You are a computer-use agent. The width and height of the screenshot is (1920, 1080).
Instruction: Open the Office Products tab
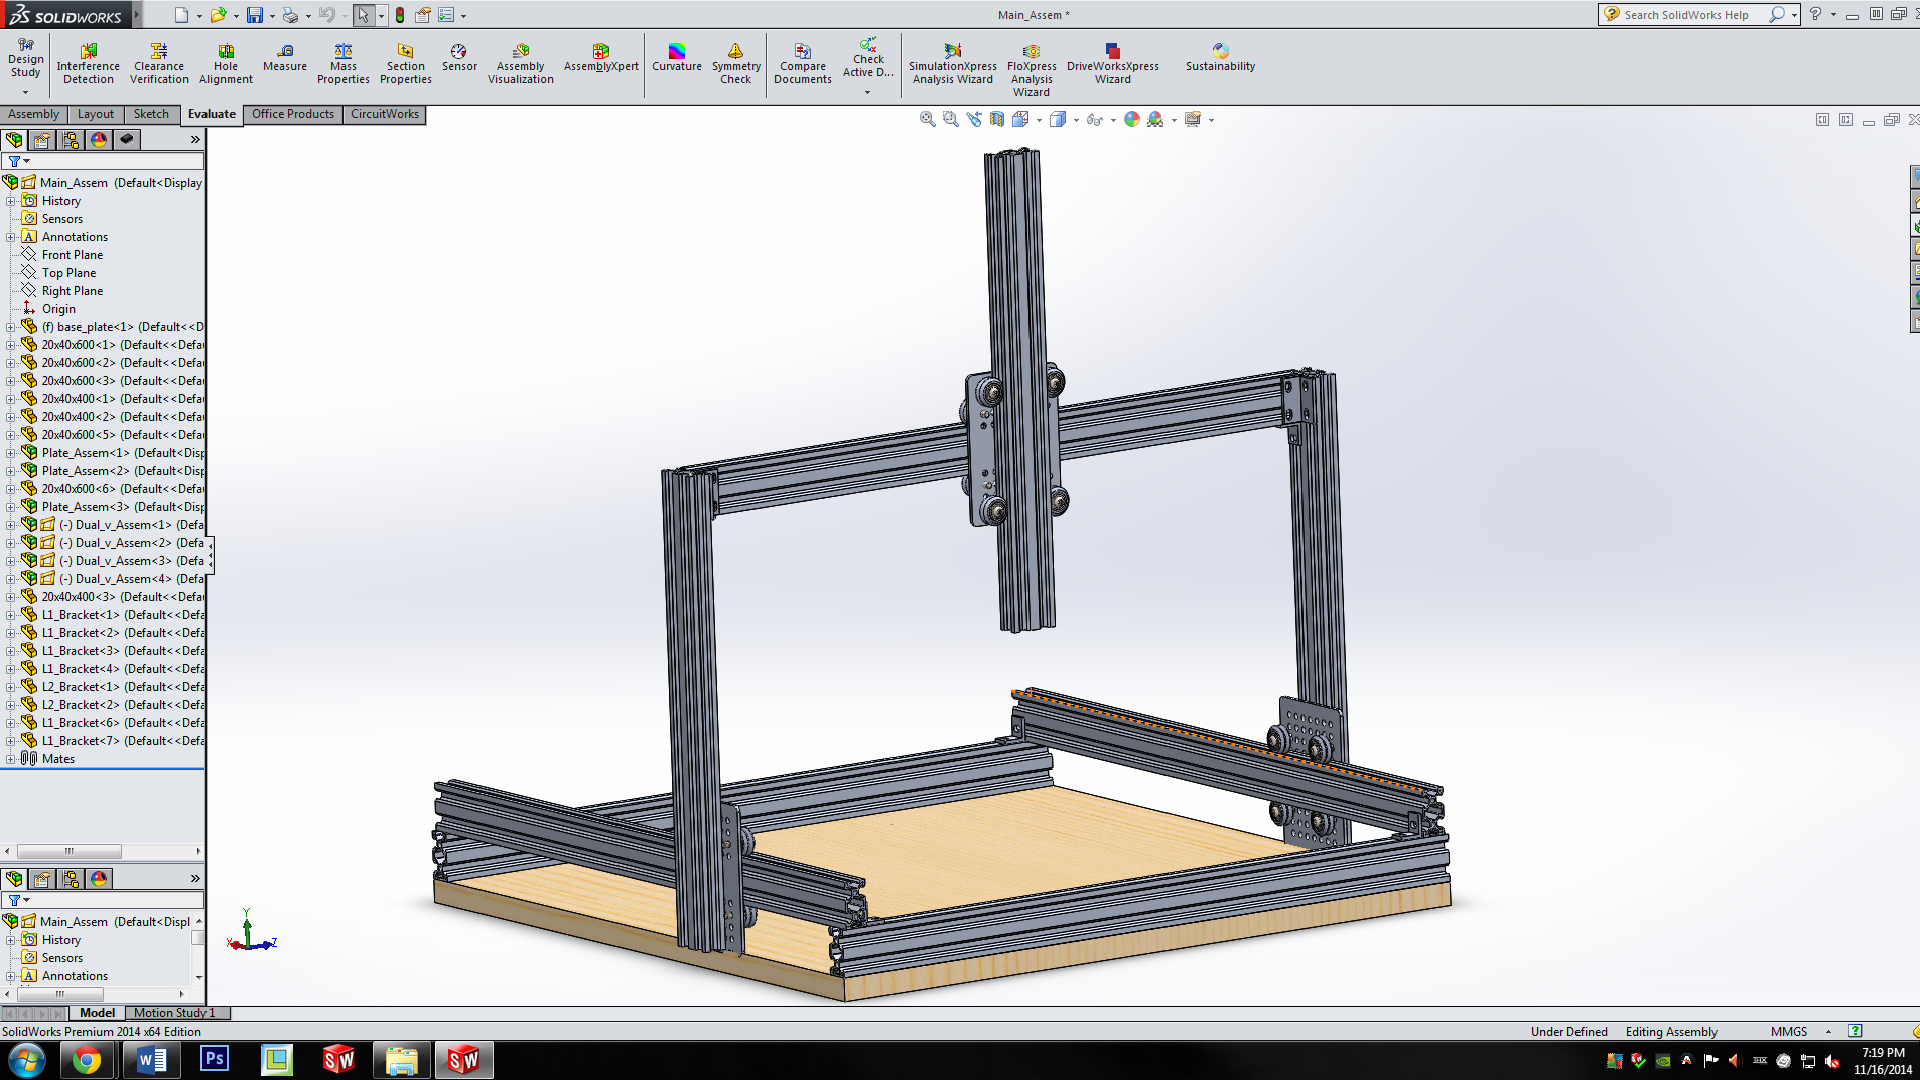[292, 114]
